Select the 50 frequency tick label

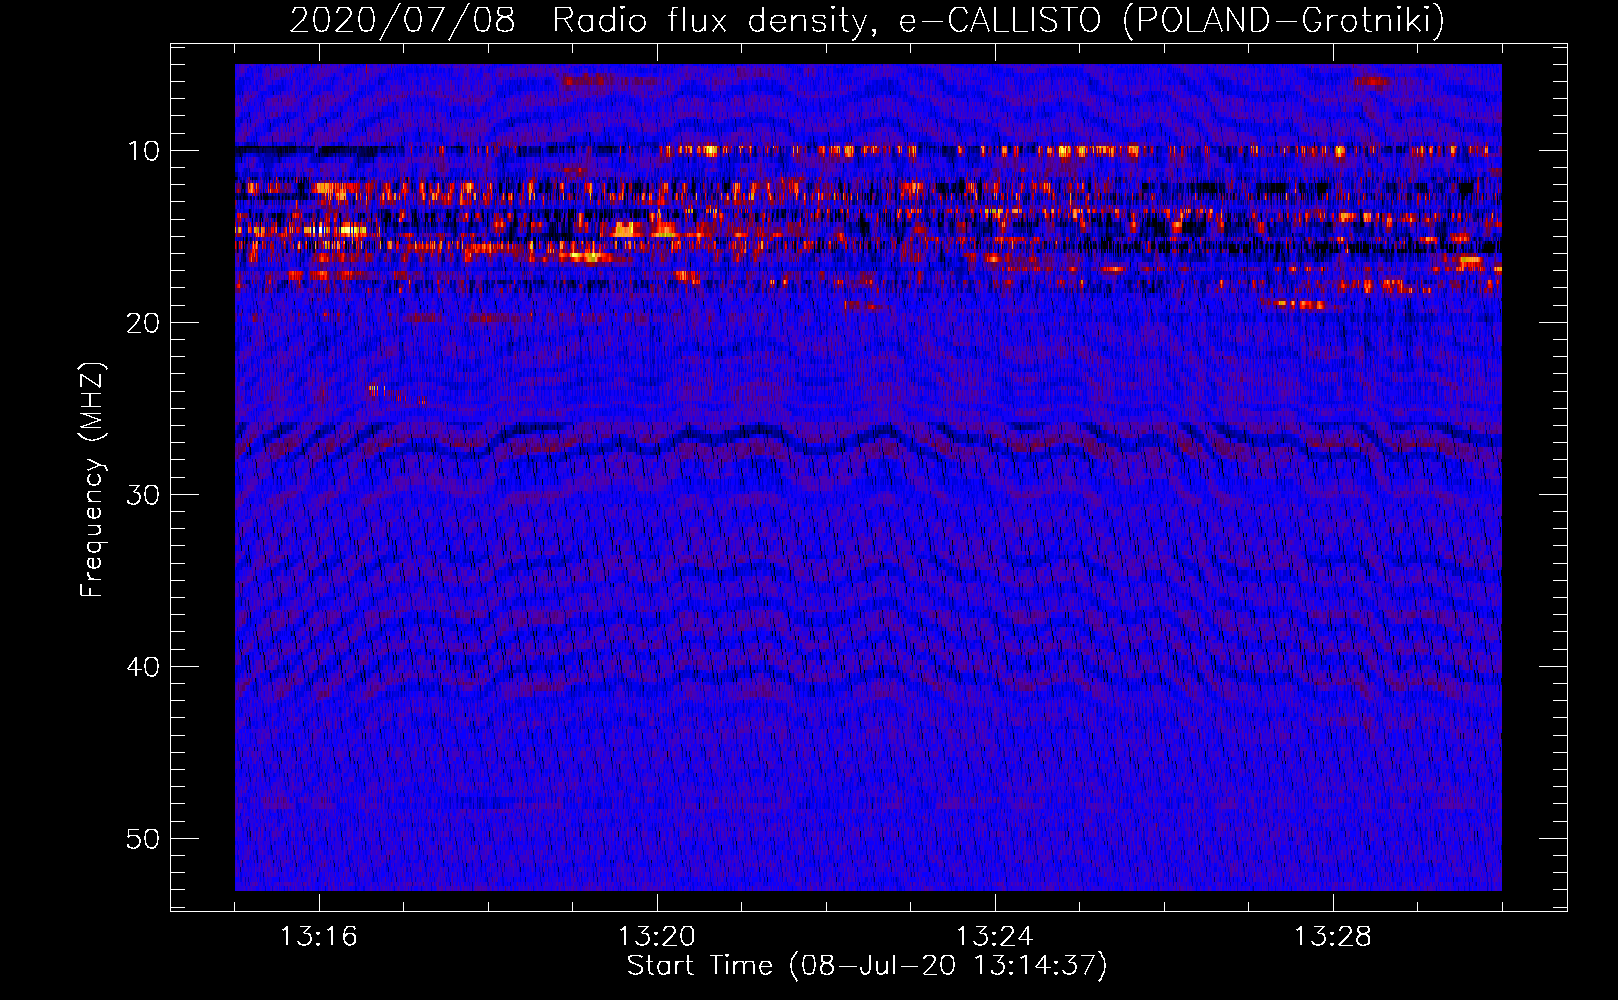coord(143,839)
